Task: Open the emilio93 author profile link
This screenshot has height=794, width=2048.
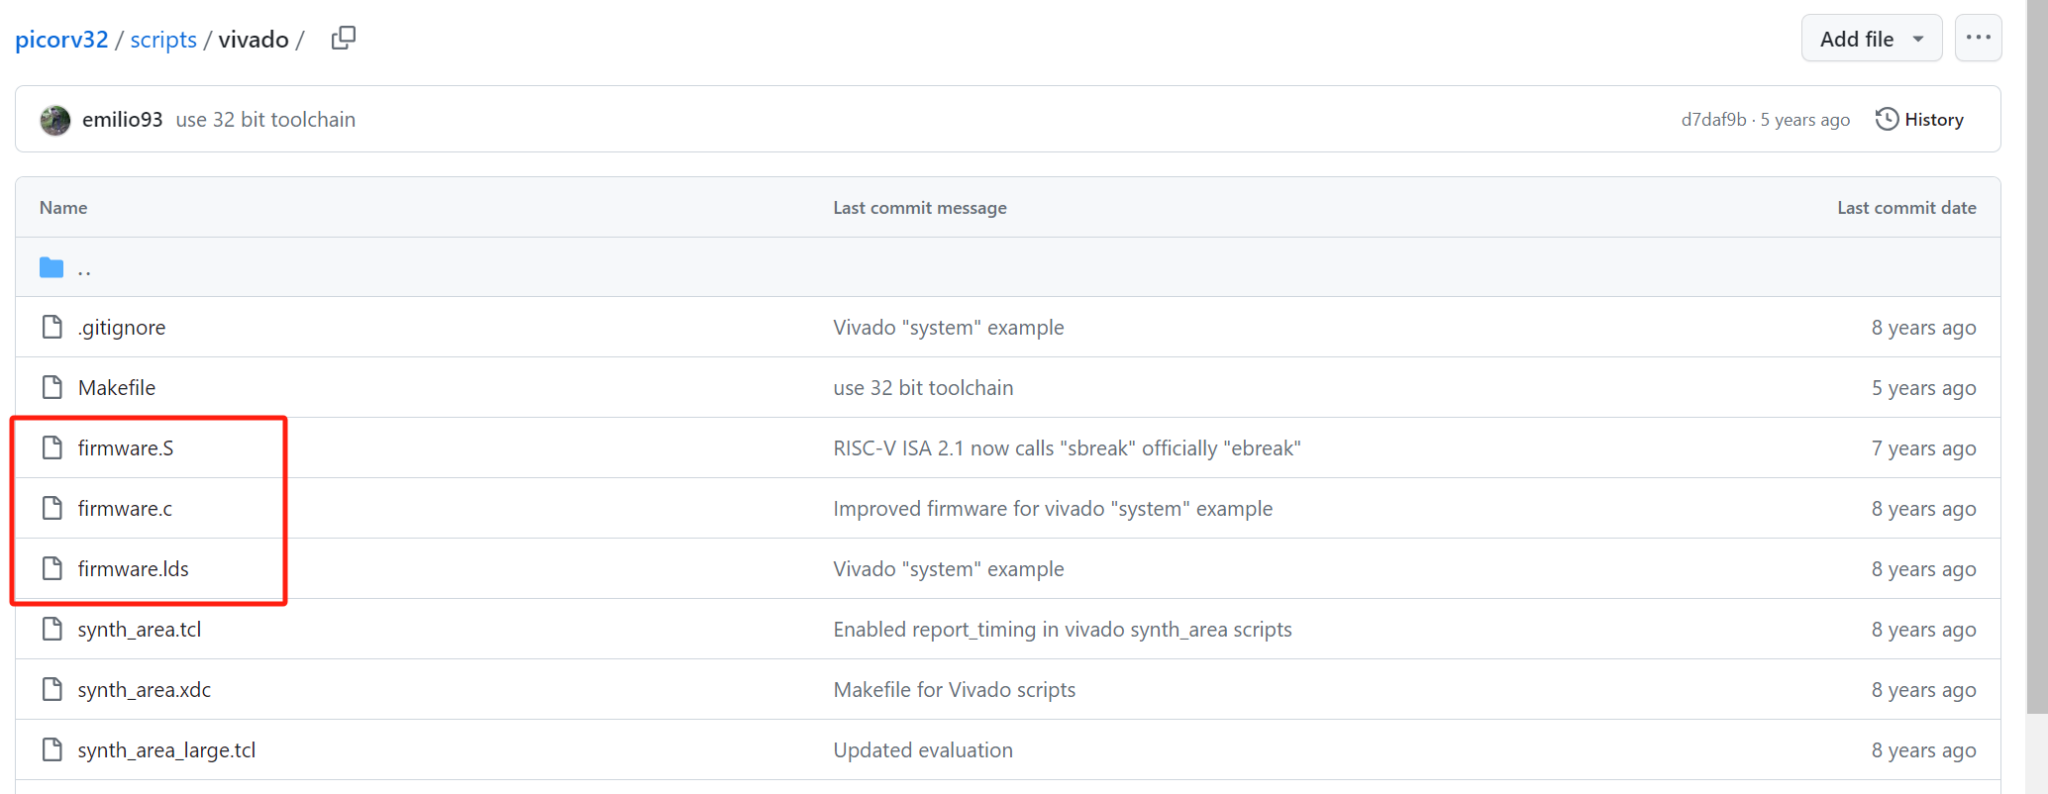Action: (x=122, y=120)
